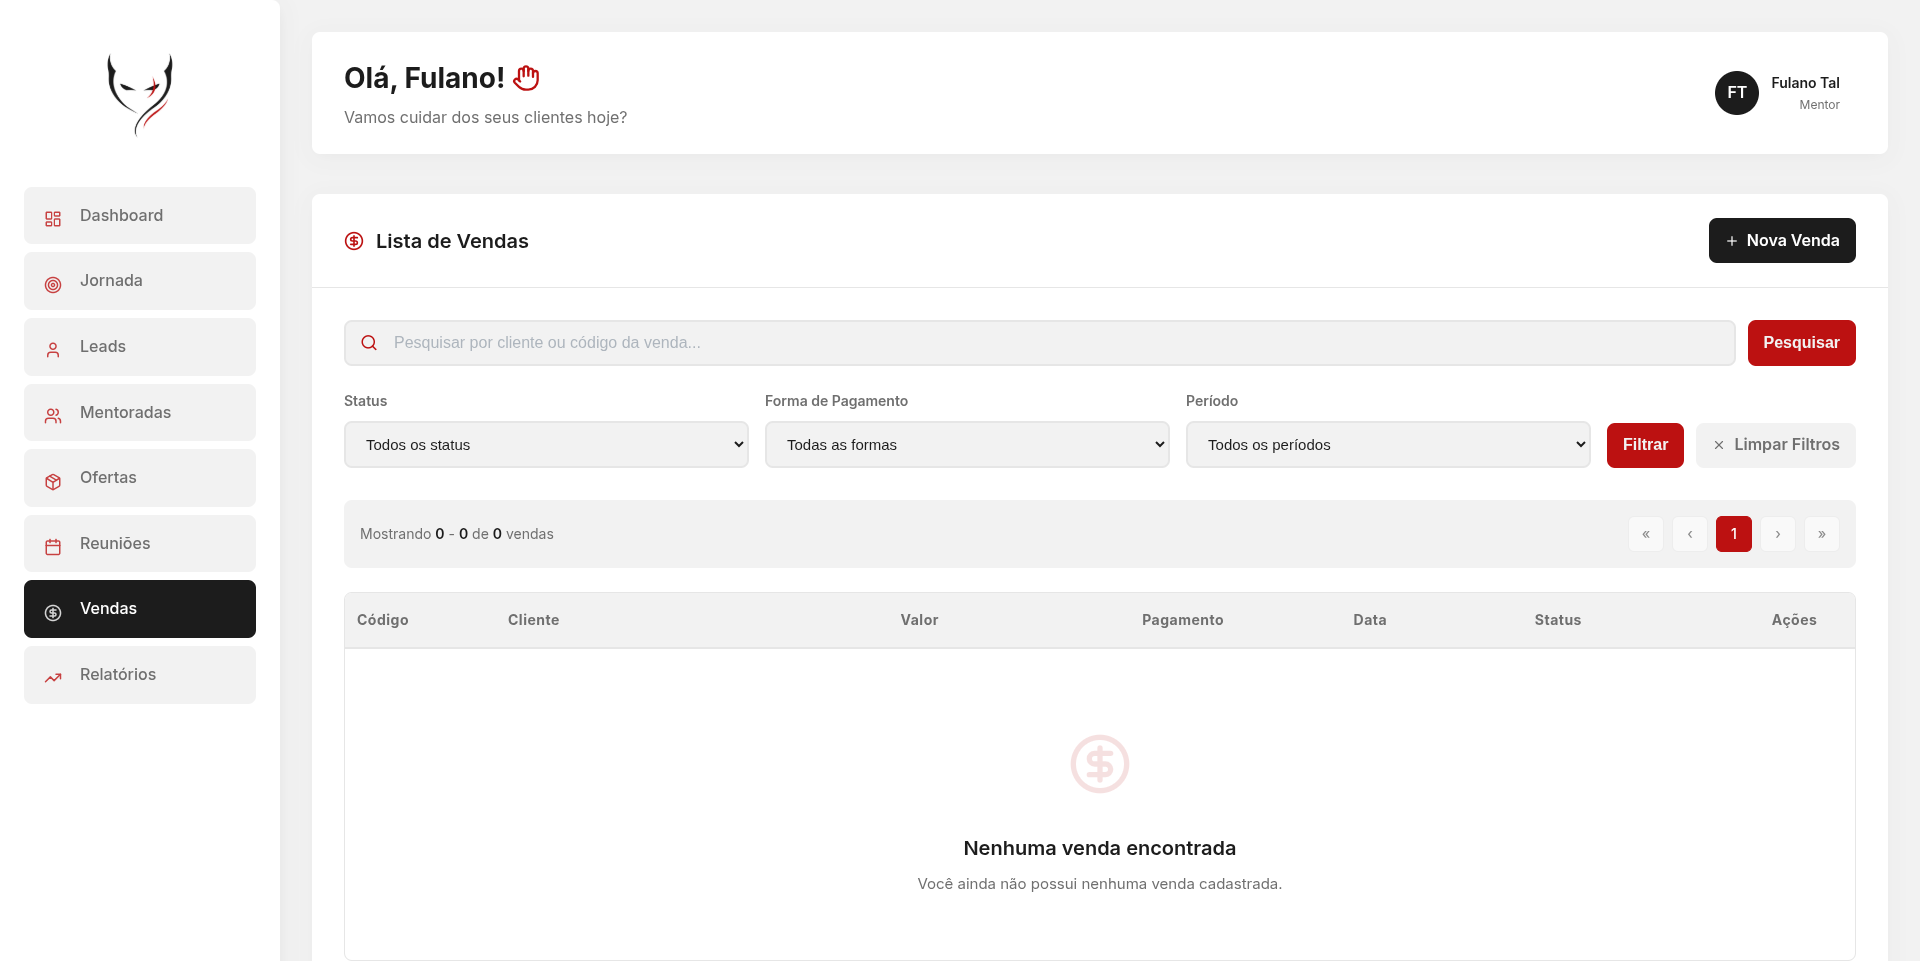Viewport: 1920px width, 961px height.
Task: Click the FT user avatar
Action: (1737, 93)
